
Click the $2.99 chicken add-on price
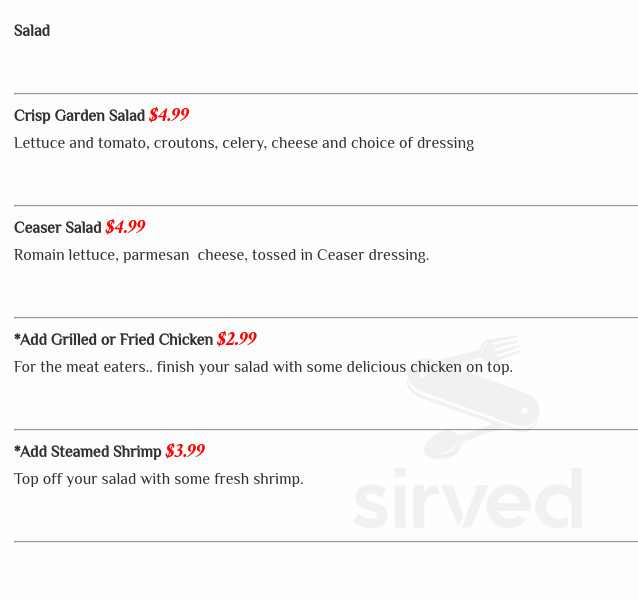(x=237, y=339)
